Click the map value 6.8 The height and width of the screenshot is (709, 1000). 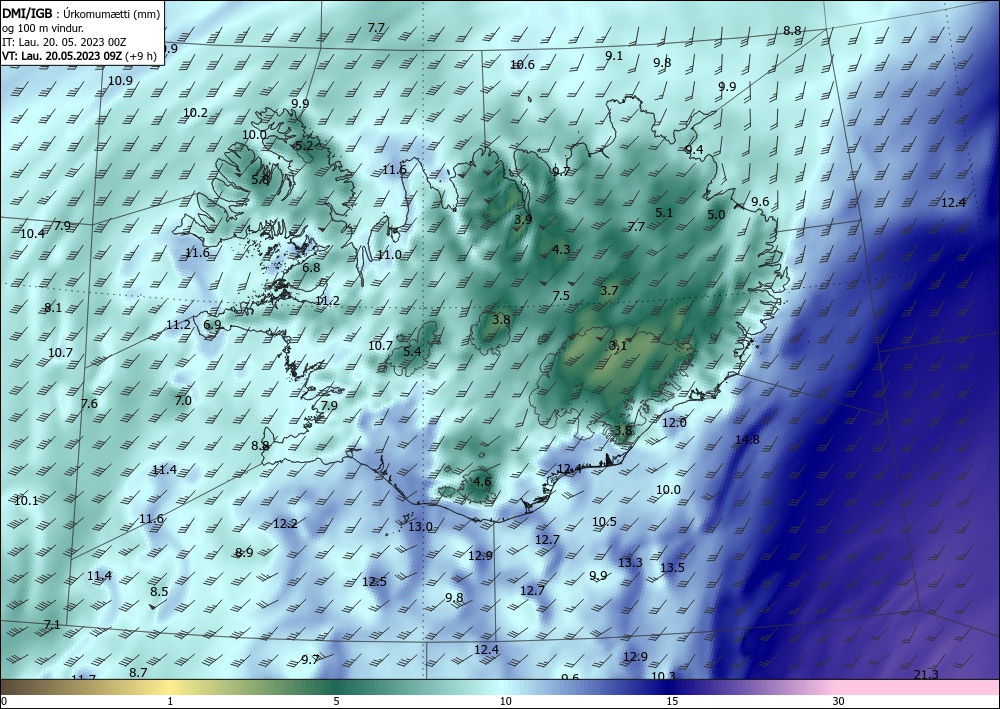tap(311, 268)
